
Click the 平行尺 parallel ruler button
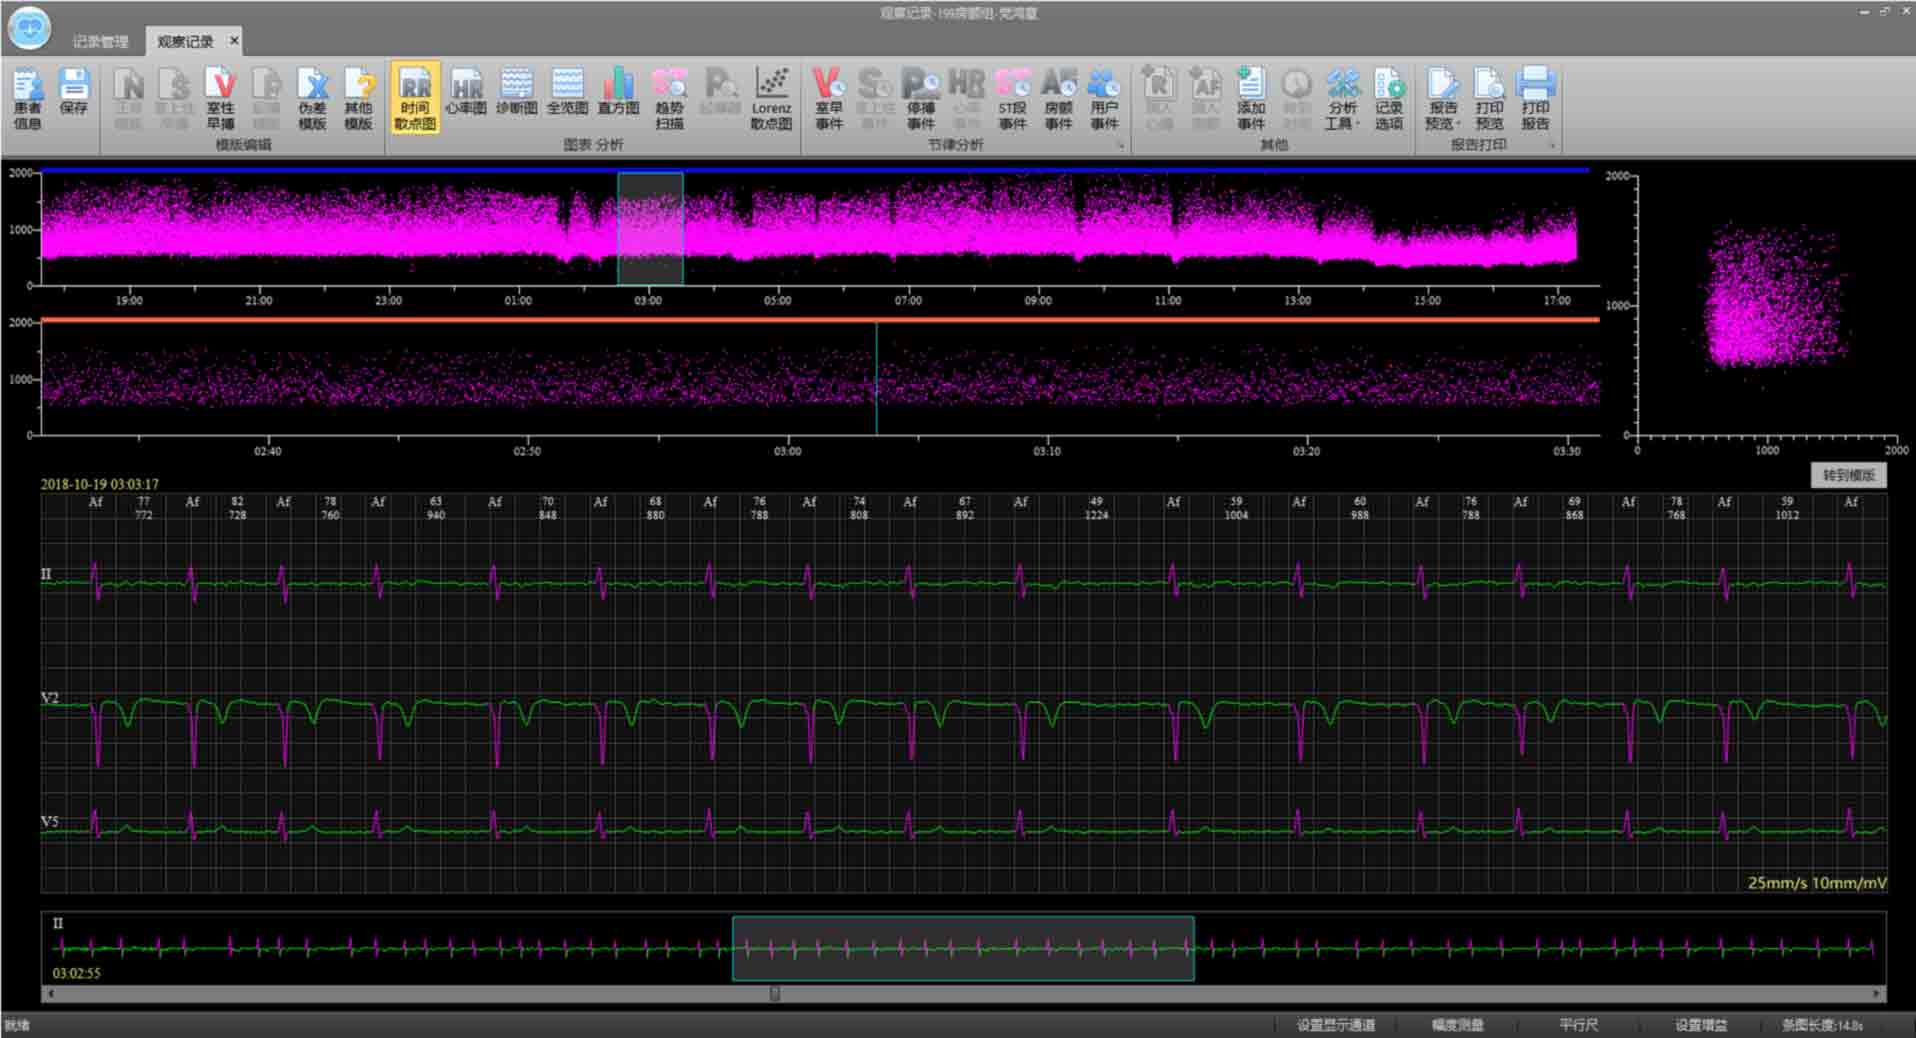(x=1578, y=1025)
